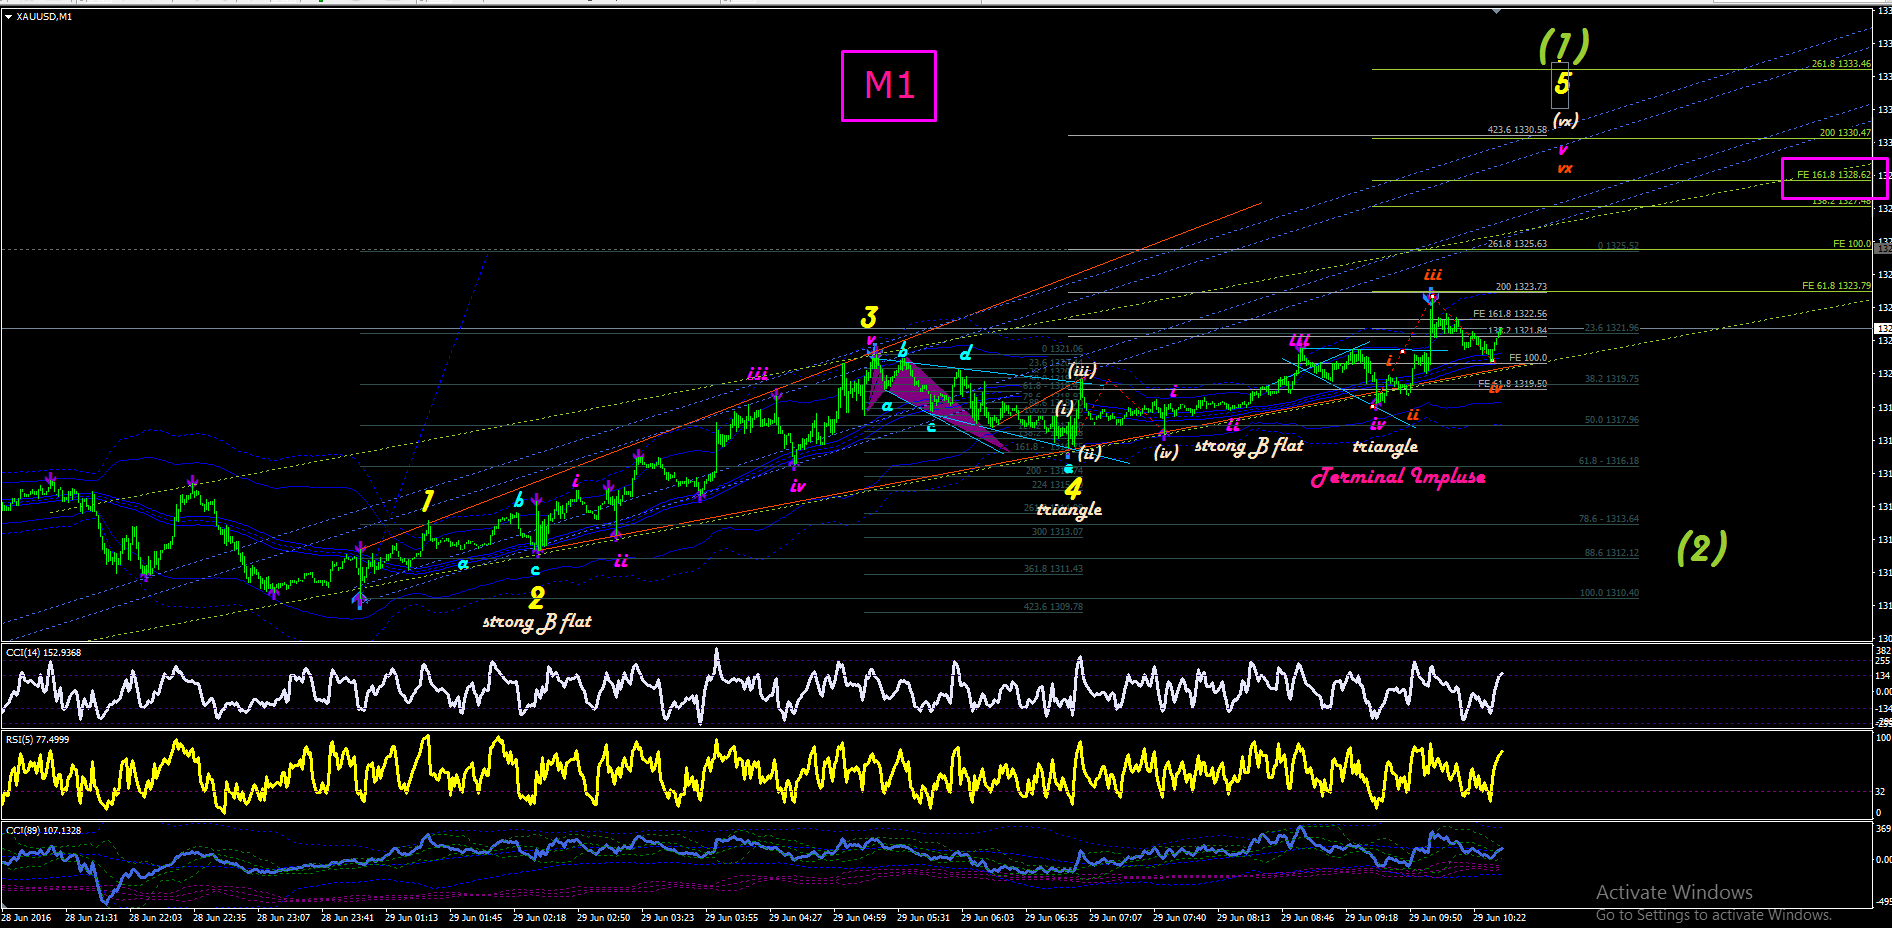Select the white (iii) wave label
Image resolution: width=1892 pixels, height=928 pixels.
point(1081,371)
